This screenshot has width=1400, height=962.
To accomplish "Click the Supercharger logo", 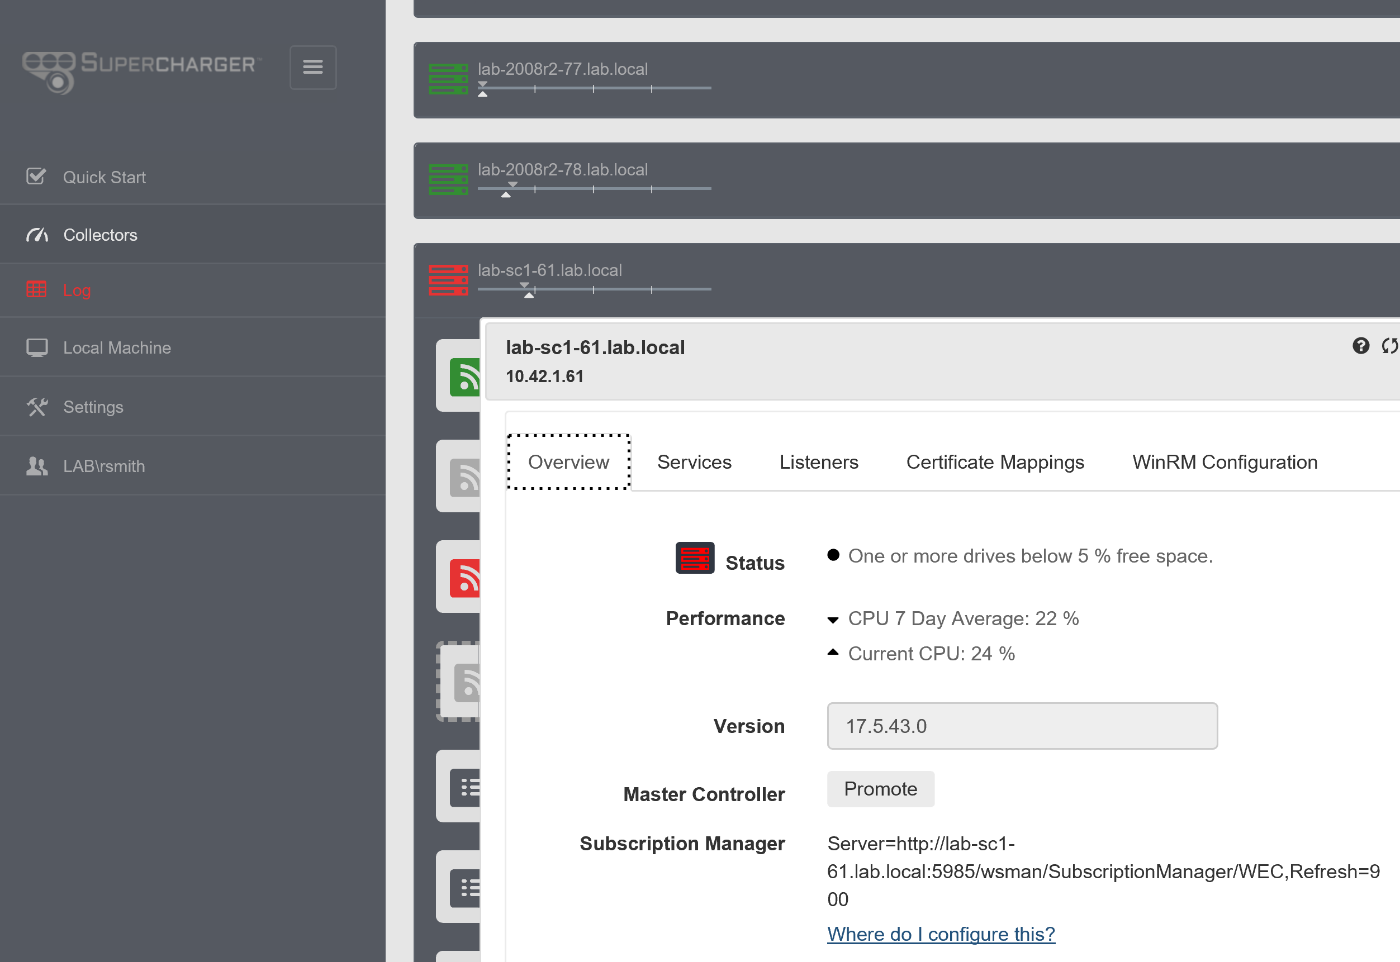I will click(140, 67).
